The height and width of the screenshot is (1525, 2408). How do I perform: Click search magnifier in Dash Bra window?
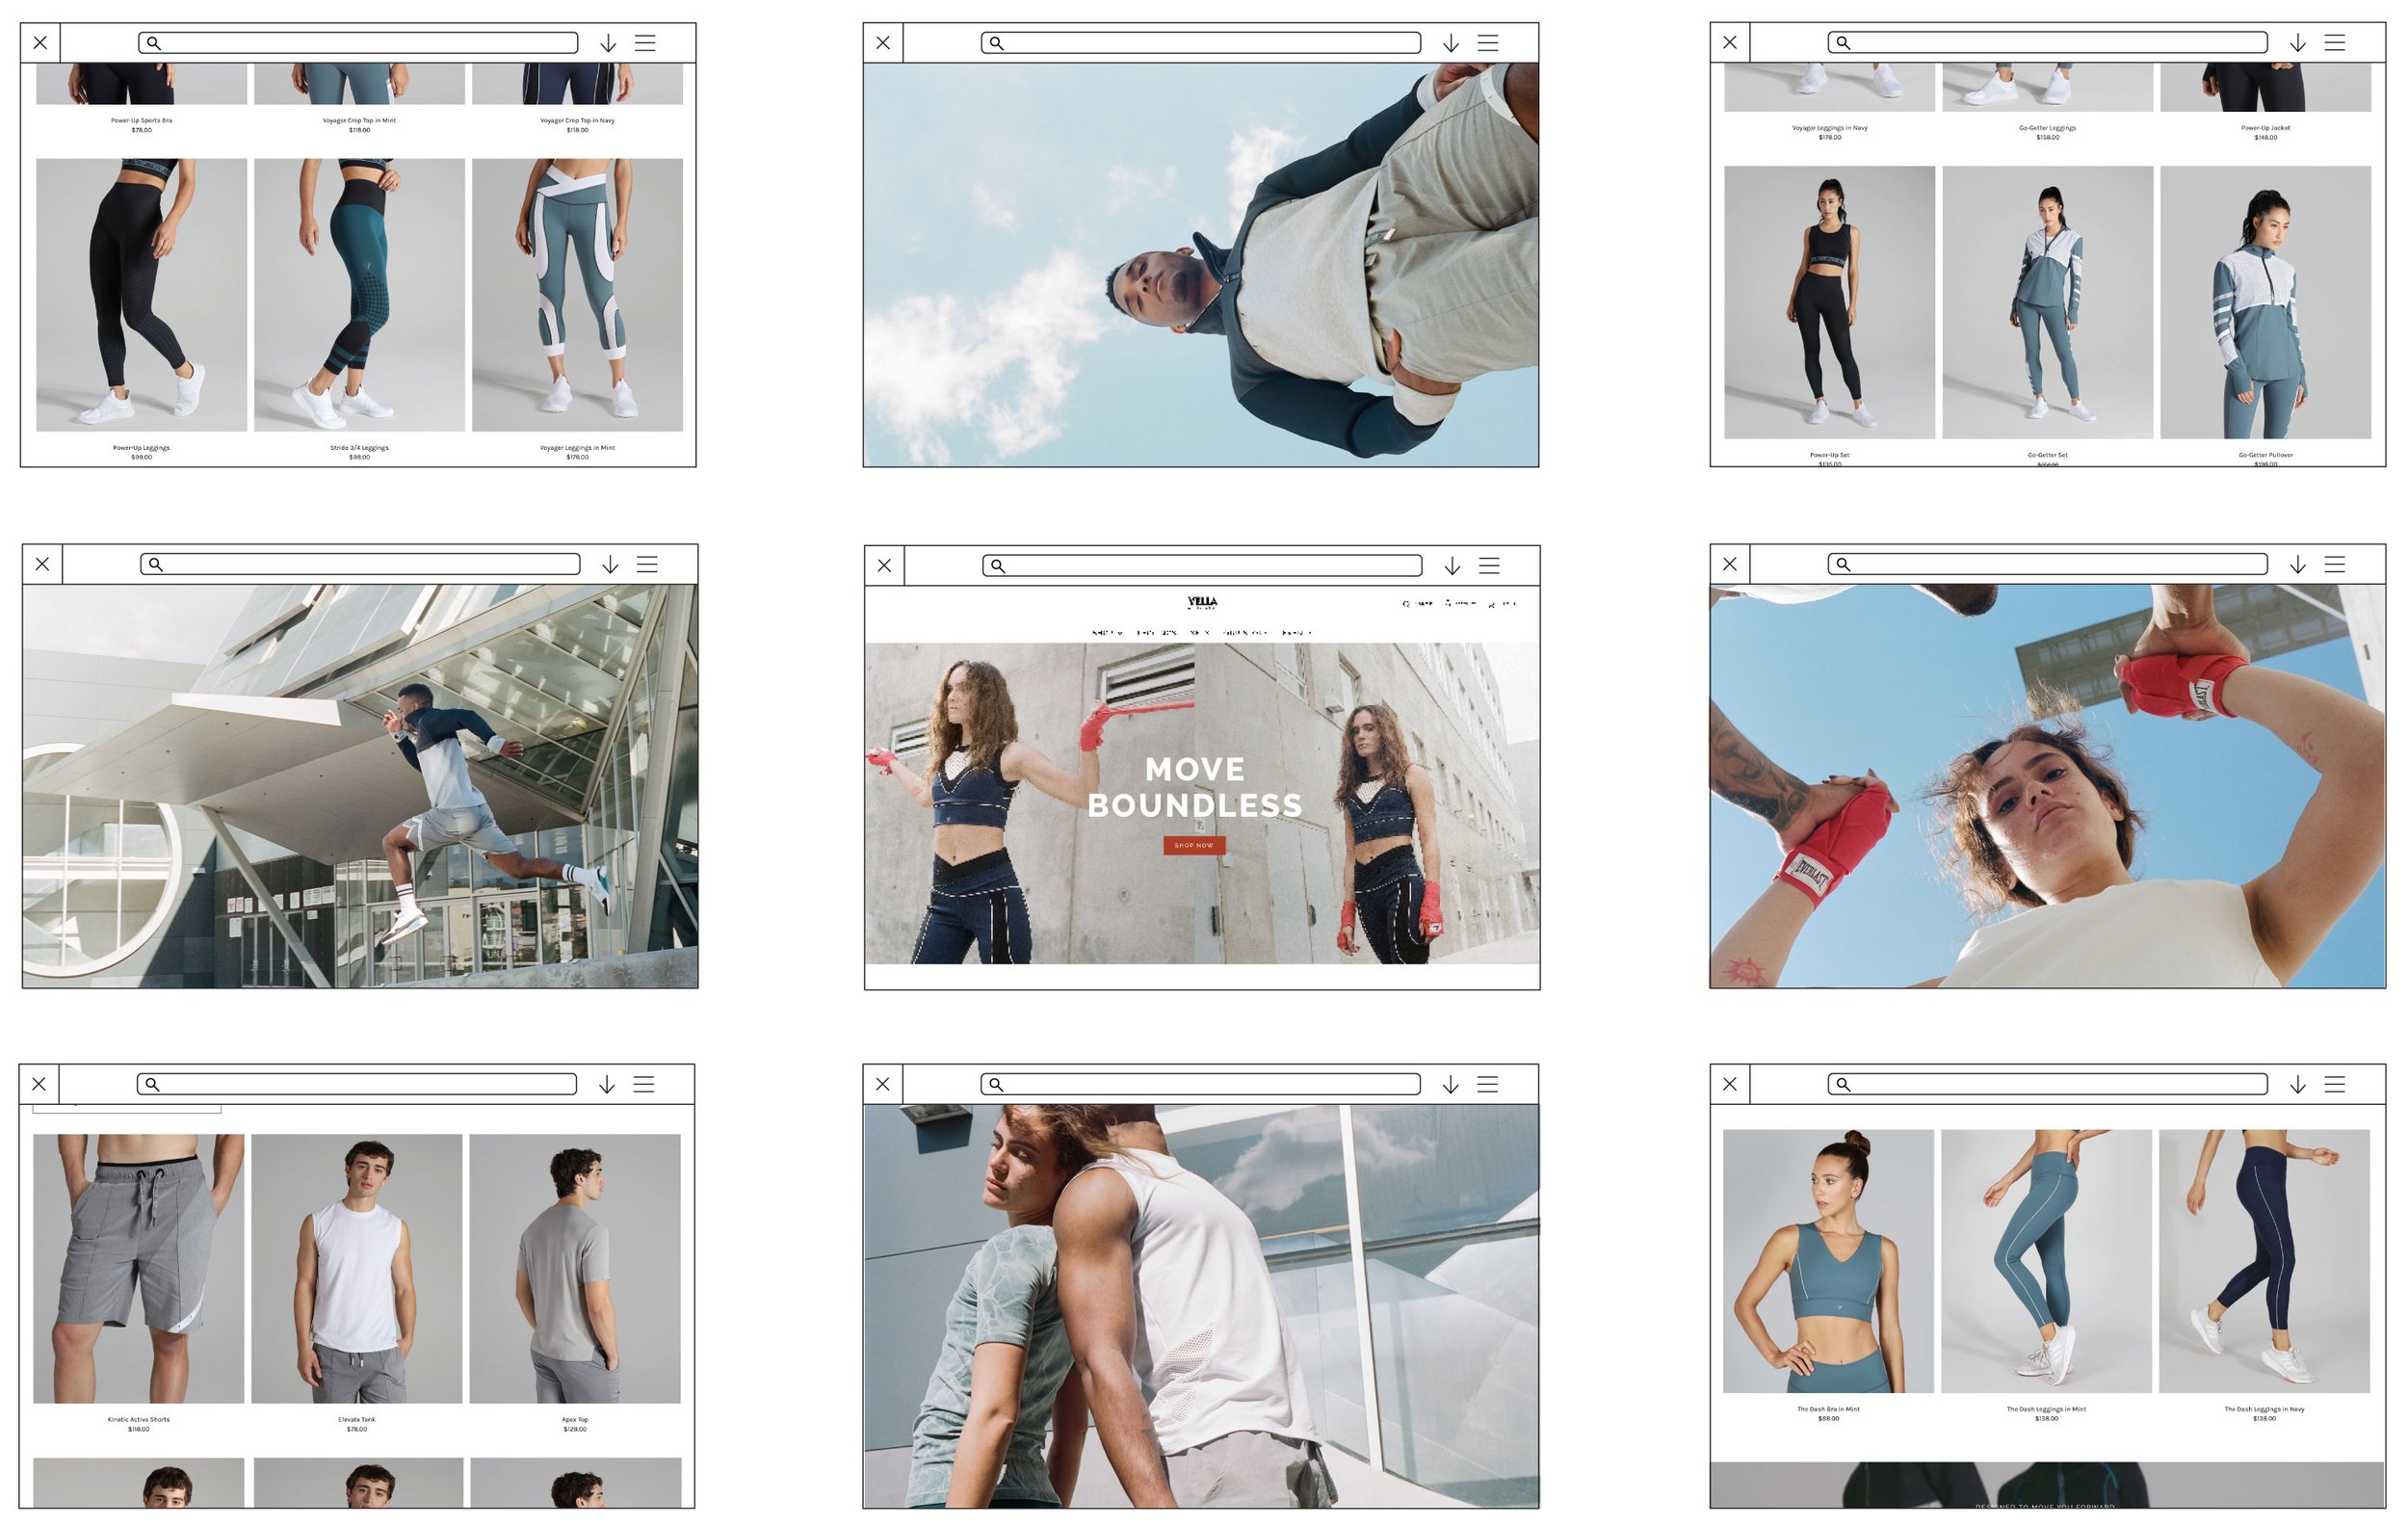coord(1843,1085)
